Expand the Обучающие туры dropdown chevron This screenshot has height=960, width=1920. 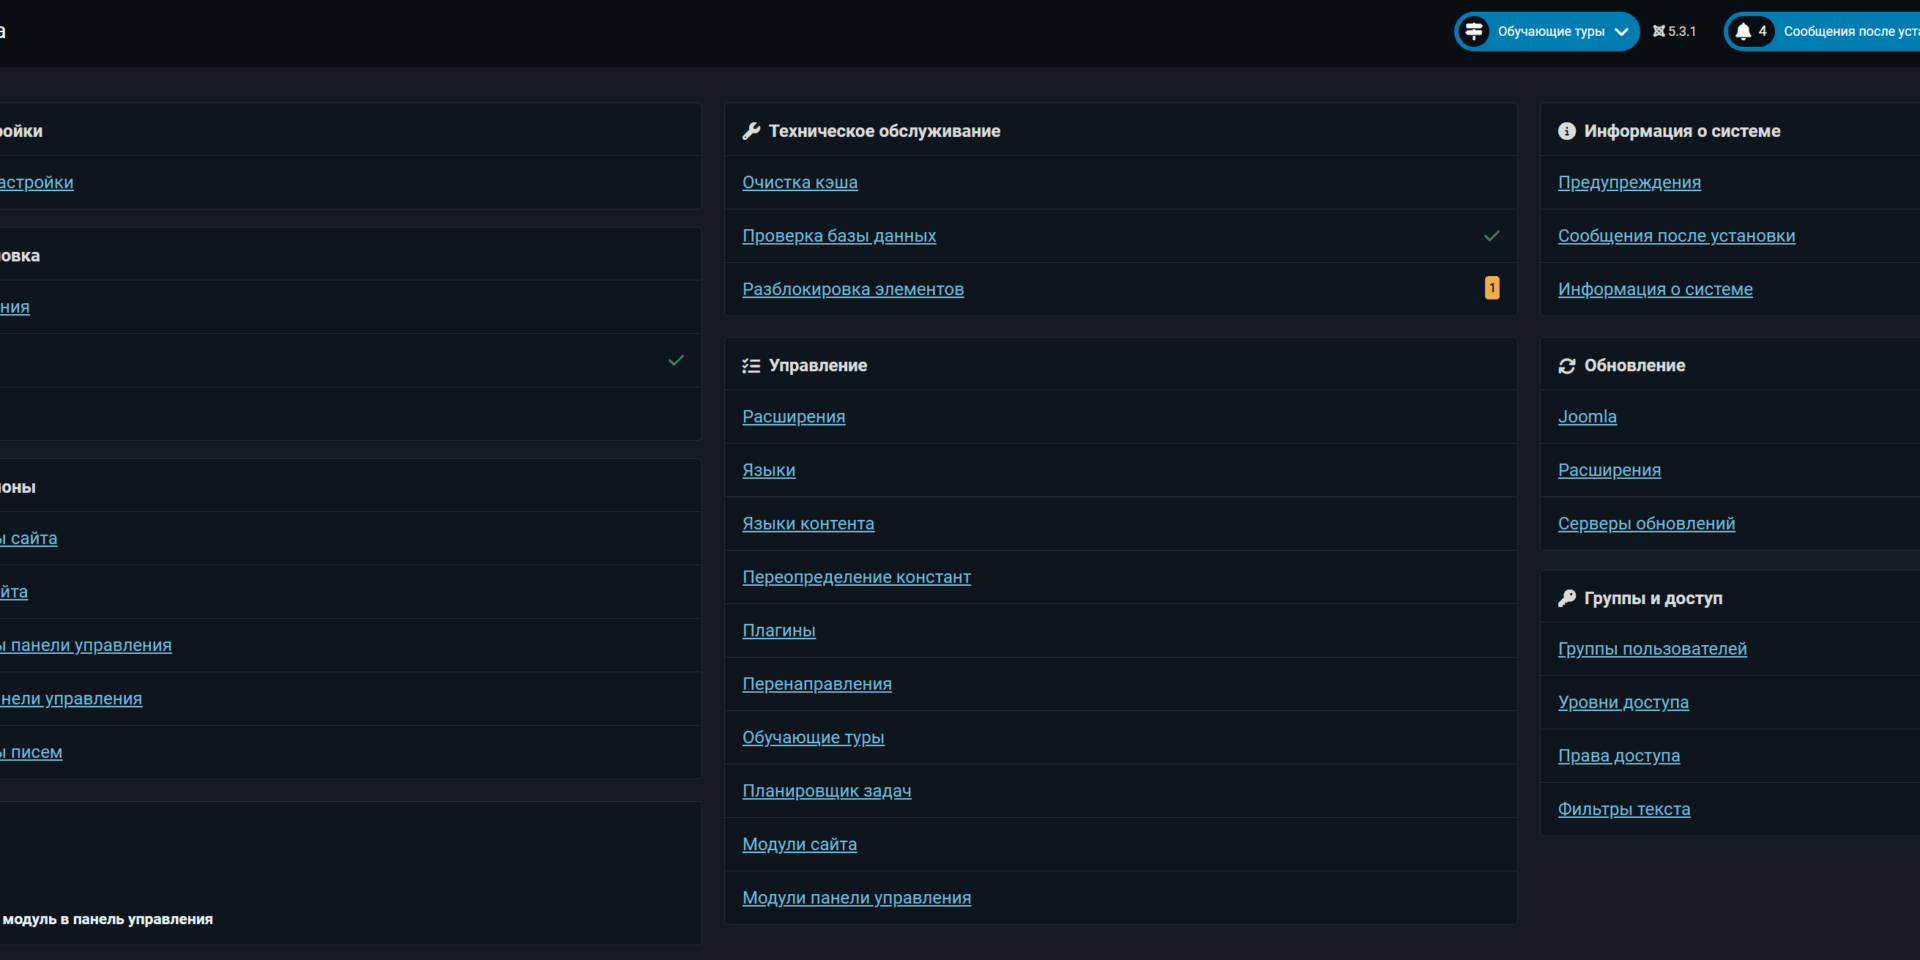(x=1621, y=32)
